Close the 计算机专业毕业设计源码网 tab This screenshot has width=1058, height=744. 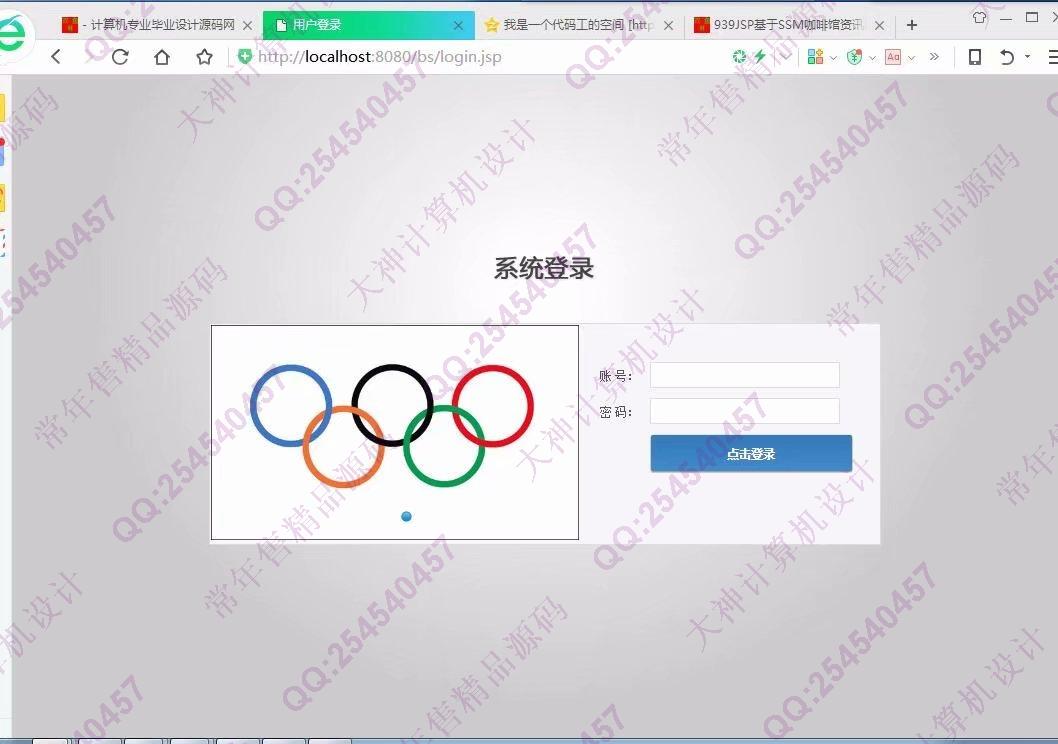tap(248, 26)
